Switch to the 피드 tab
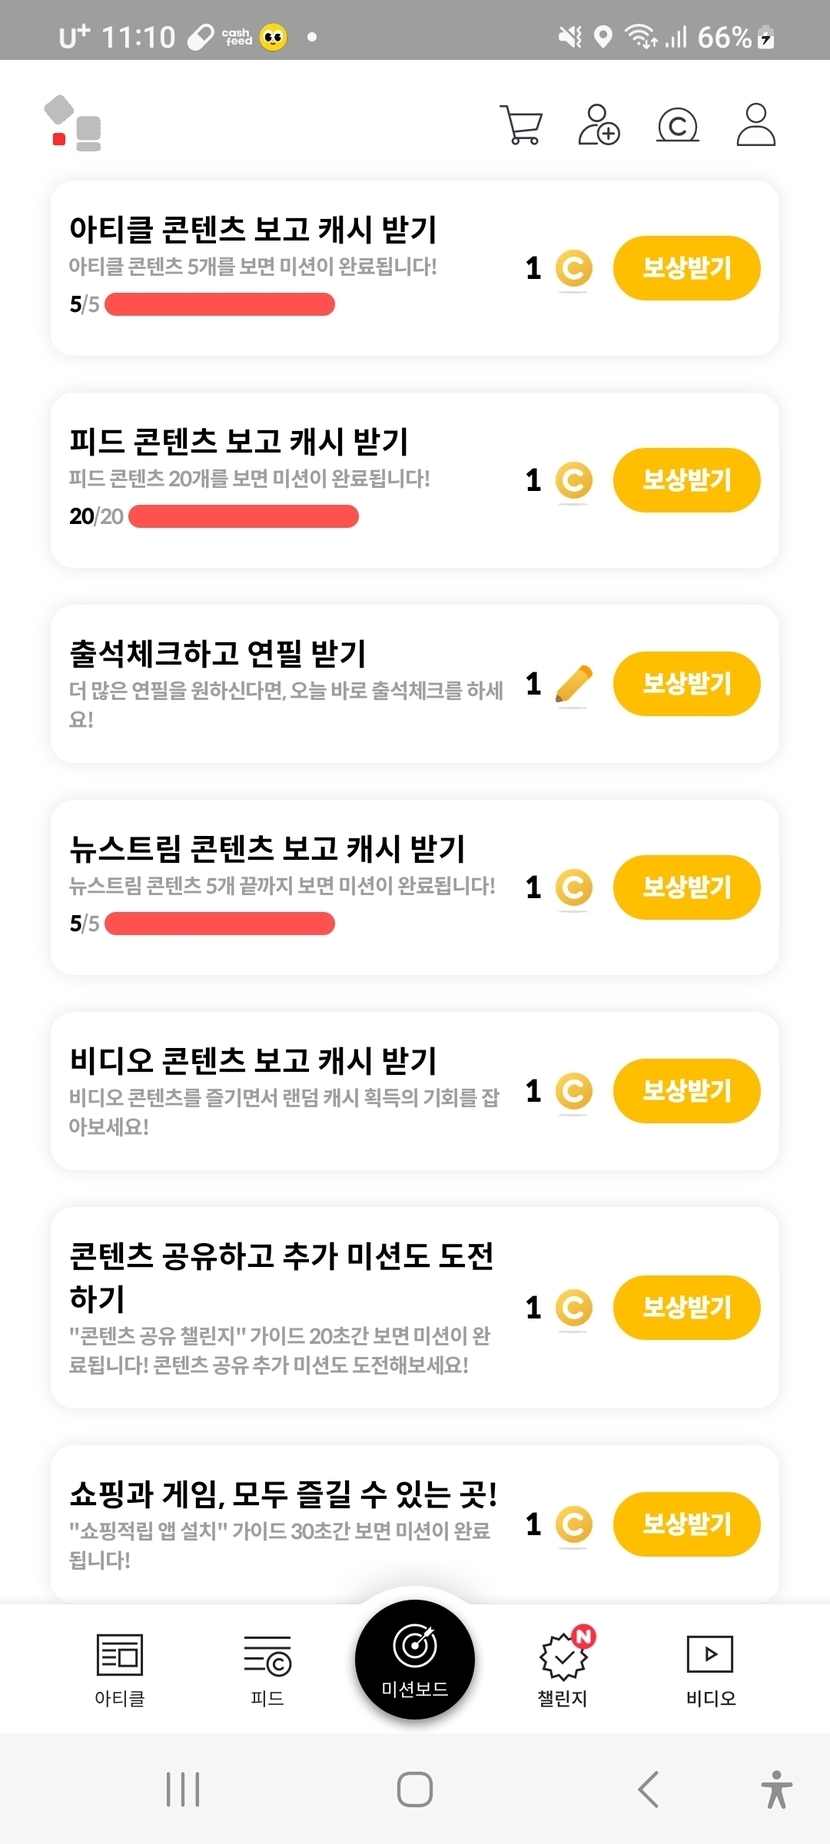The image size is (830, 1844). coord(267,1669)
